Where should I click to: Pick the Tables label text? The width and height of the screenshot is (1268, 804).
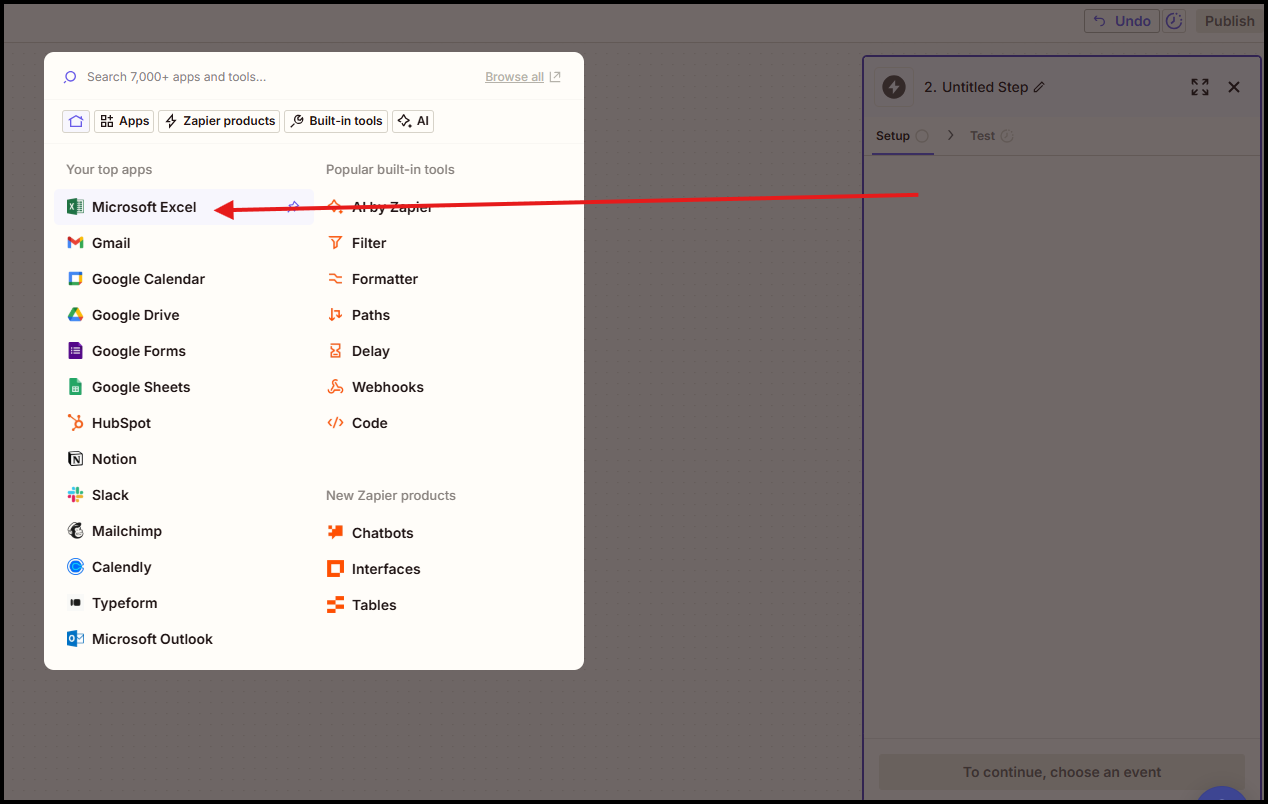click(x=374, y=605)
